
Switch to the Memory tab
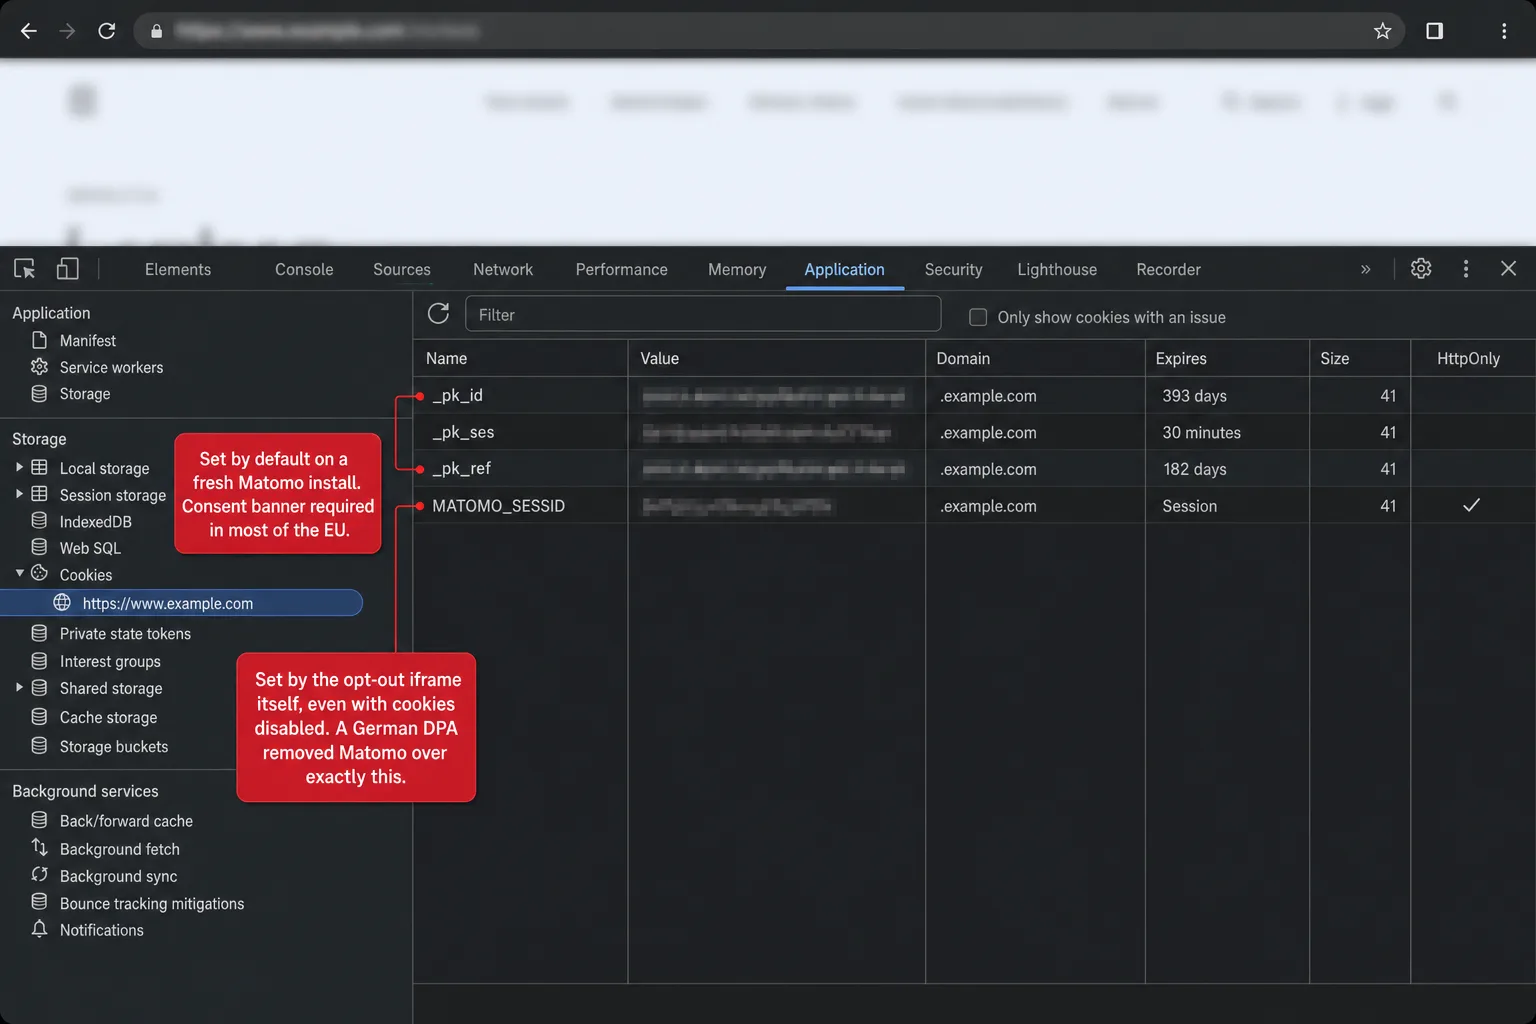click(737, 270)
